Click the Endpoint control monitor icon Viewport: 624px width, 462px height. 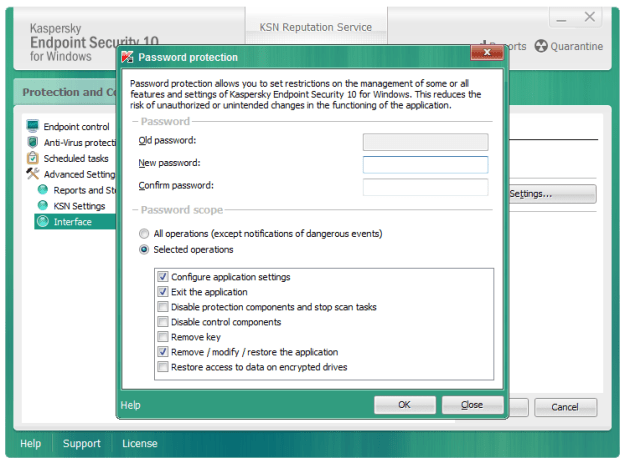click(x=33, y=127)
